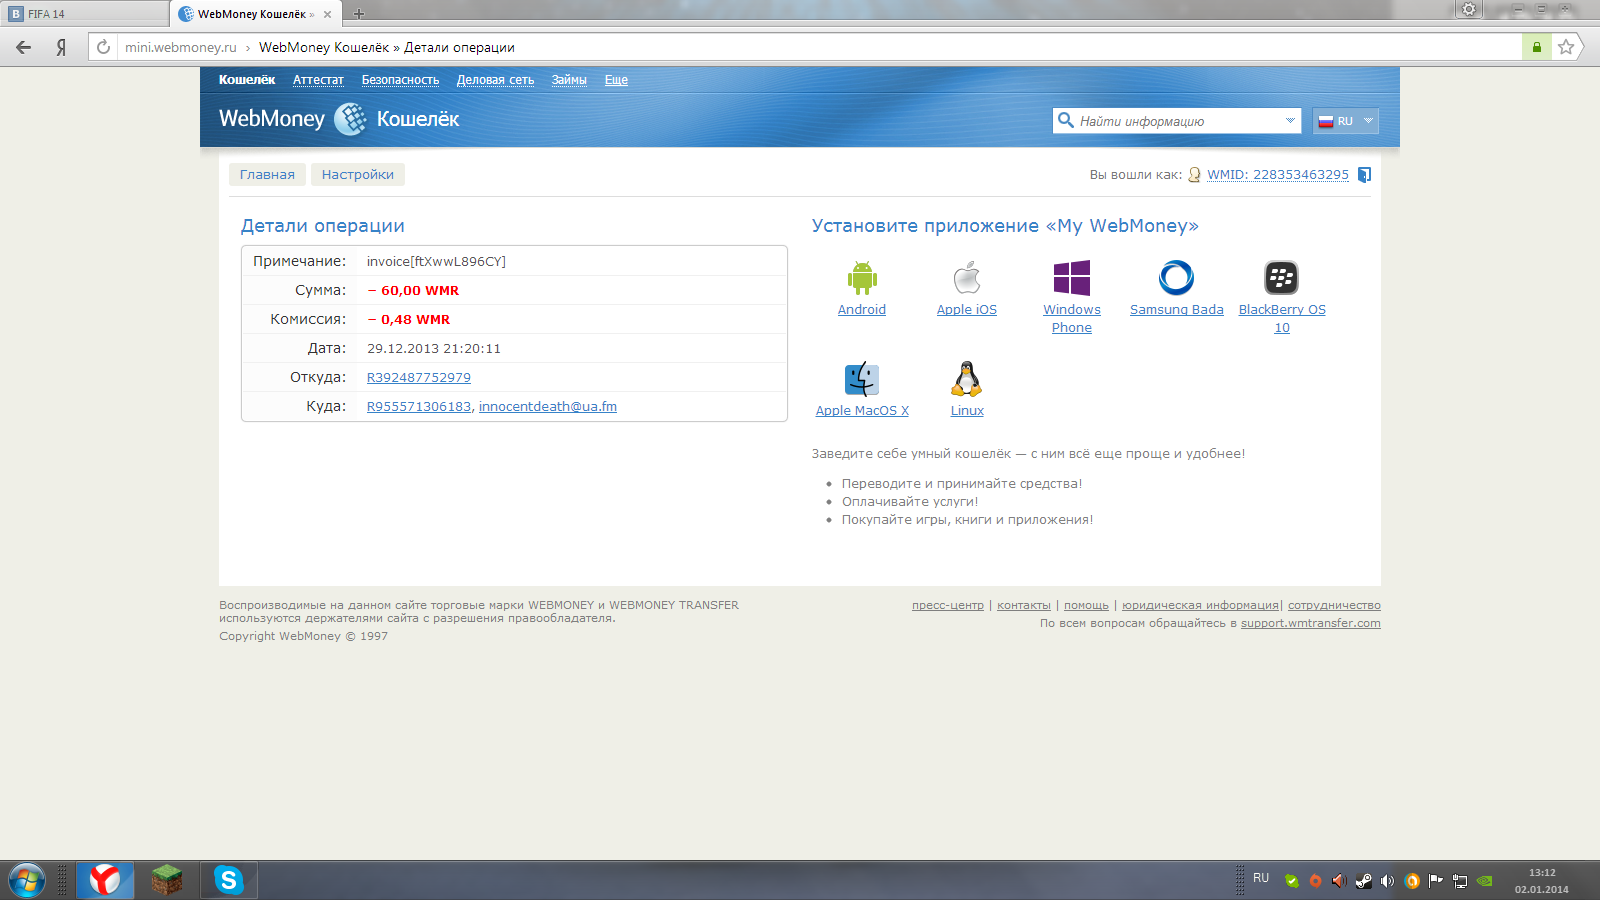This screenshot has width=1600, height=900.
Task: Open the Yandex 'Я' home button
Action: [x=62, y=47]
